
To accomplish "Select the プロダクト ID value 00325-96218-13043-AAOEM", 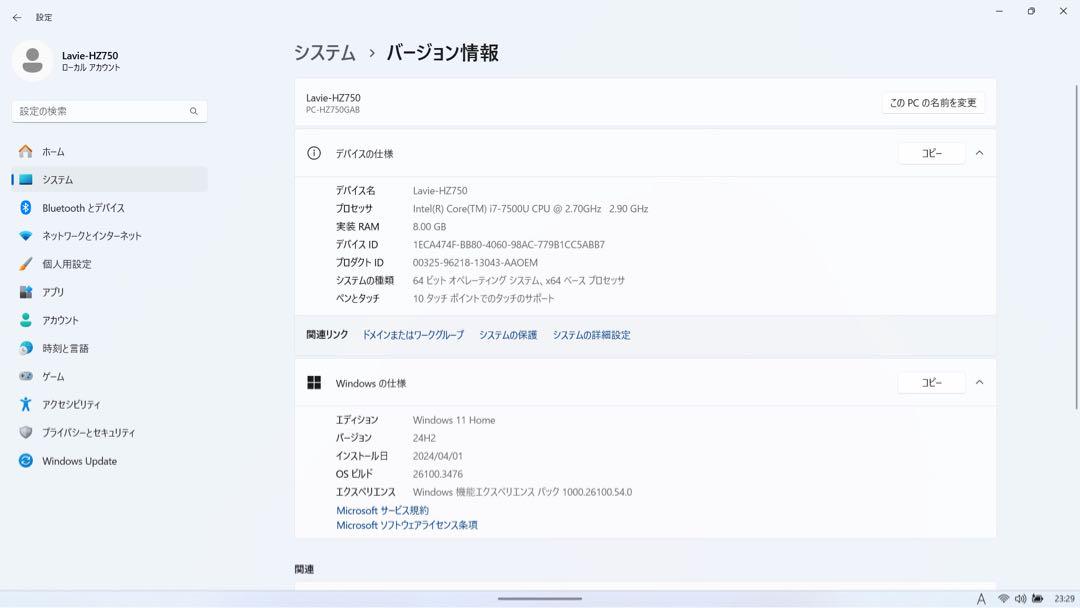I will pyautogui.click(x=475, y=262).
